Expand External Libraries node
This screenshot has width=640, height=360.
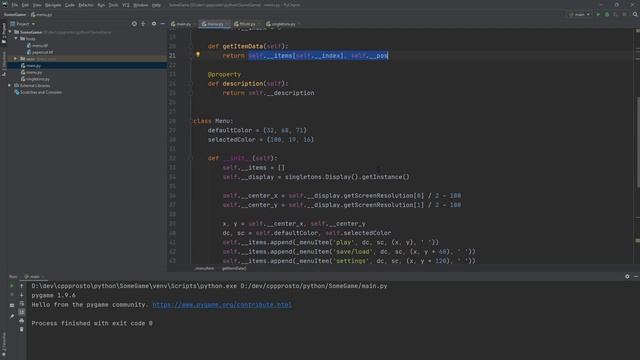pos(9,86)
